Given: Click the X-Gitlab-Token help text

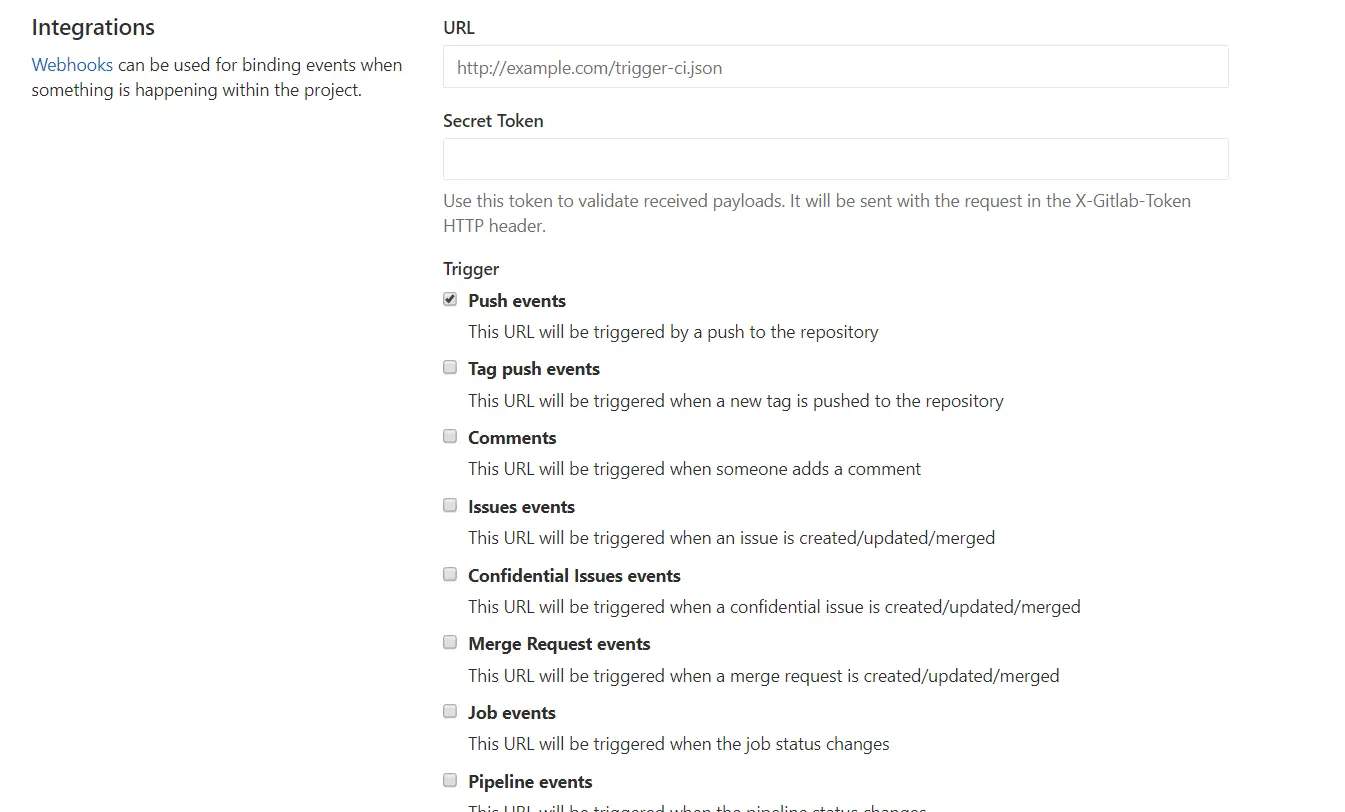Looking at the screenshot, I should point(816,213).
